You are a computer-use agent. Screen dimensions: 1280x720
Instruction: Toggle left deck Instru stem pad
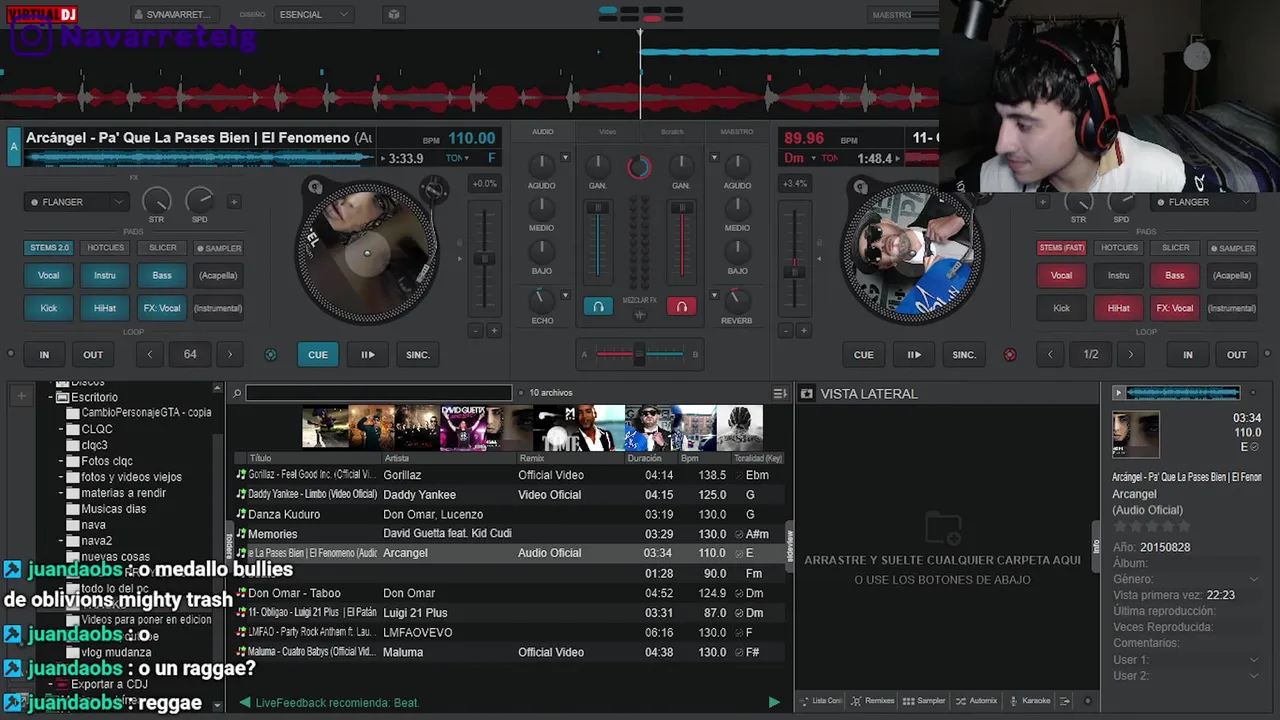pos(105,275)
